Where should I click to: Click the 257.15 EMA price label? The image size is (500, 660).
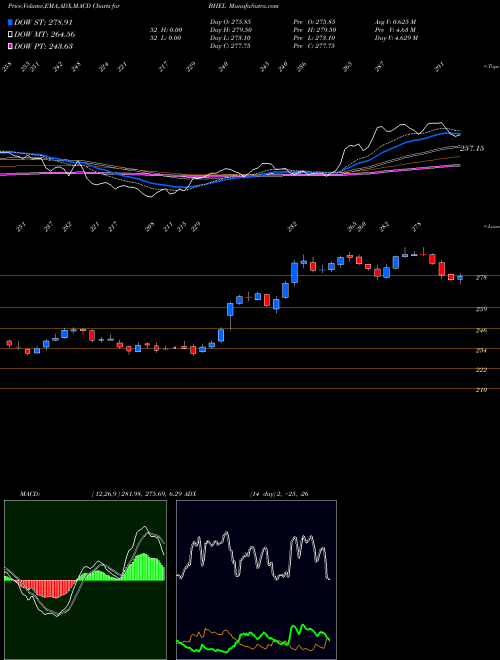[x=472, y=148]
